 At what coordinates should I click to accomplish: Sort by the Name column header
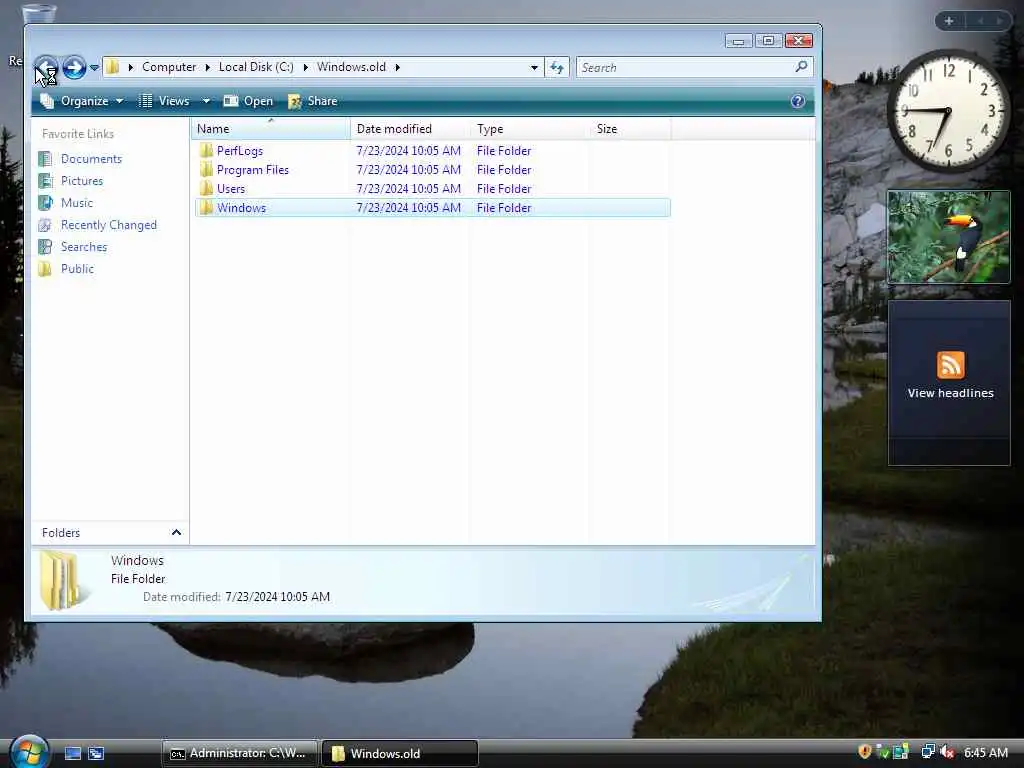[x=270, y=129]
